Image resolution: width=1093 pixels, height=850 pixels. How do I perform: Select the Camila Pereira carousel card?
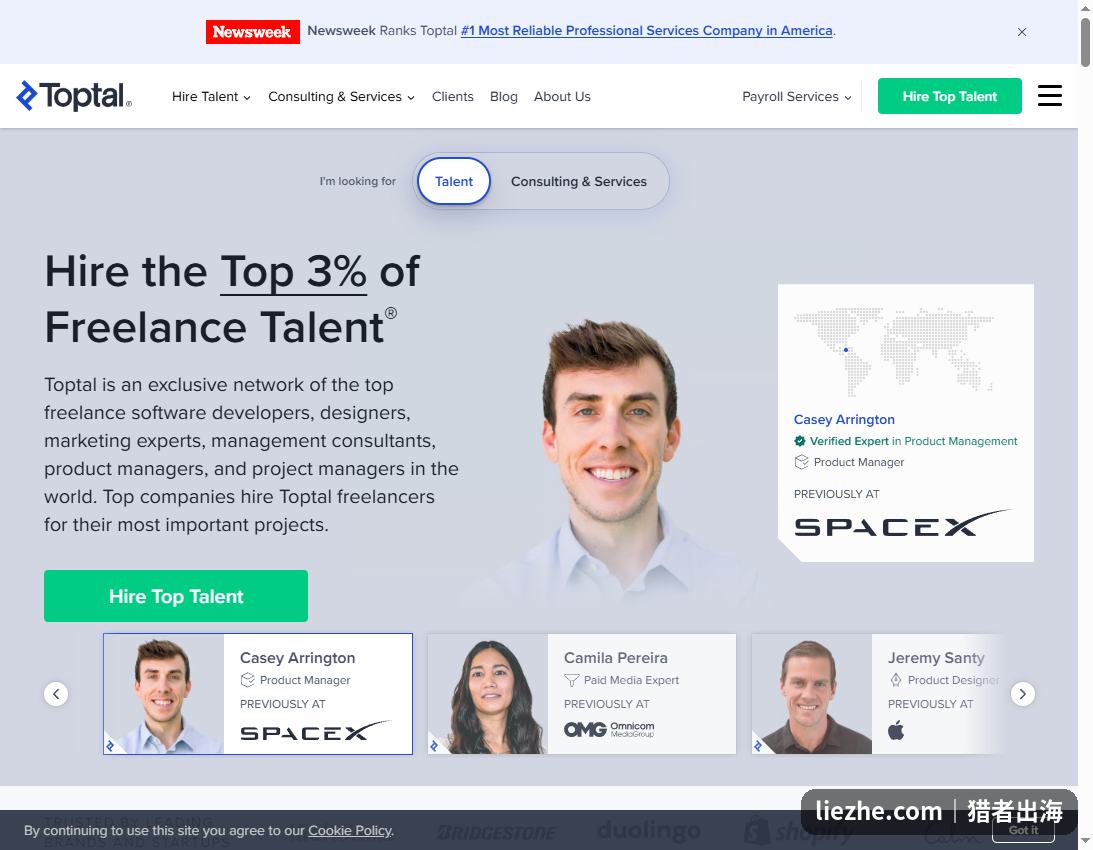tap(582, 694)
